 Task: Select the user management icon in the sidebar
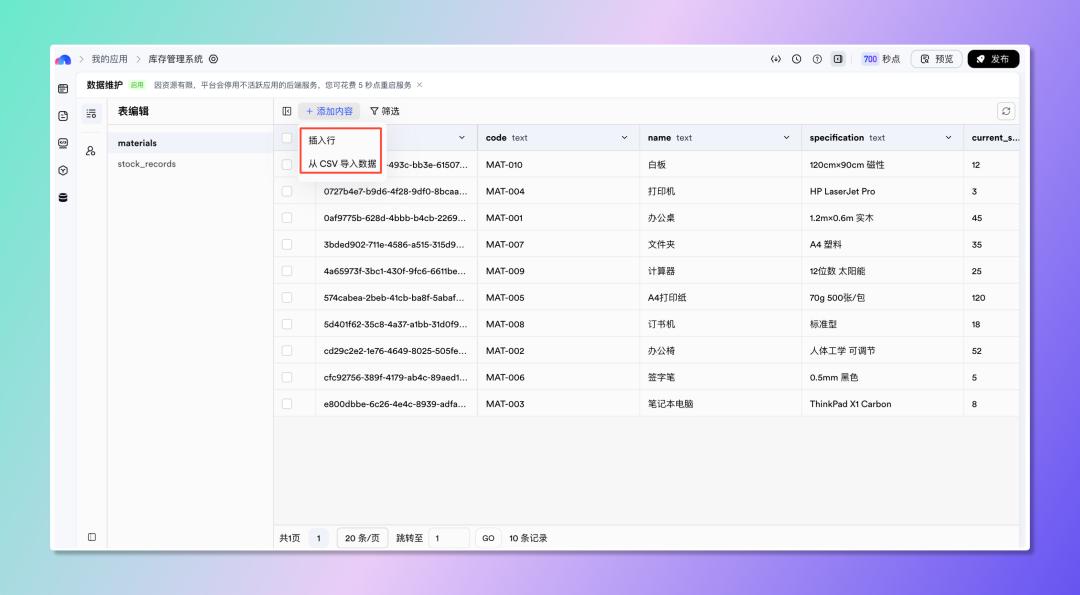(x=91, y=151)
